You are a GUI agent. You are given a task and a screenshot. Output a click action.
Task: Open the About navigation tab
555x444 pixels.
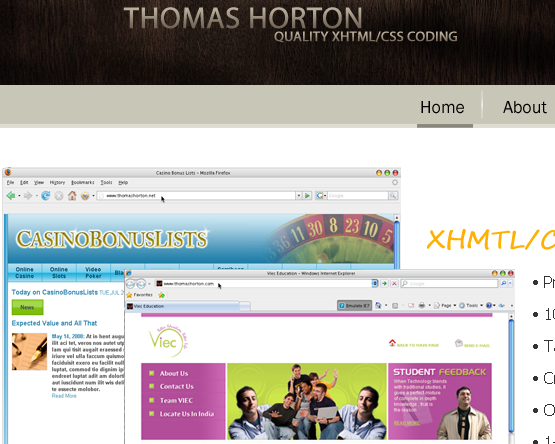[x=525, y=107]
